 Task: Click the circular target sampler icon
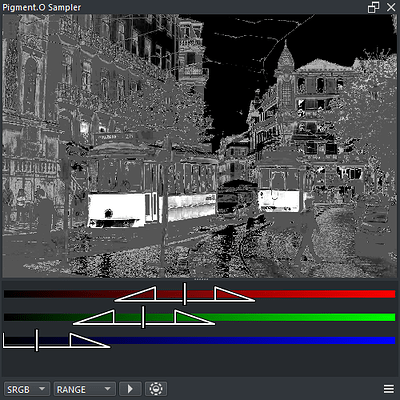coord(156,389)
